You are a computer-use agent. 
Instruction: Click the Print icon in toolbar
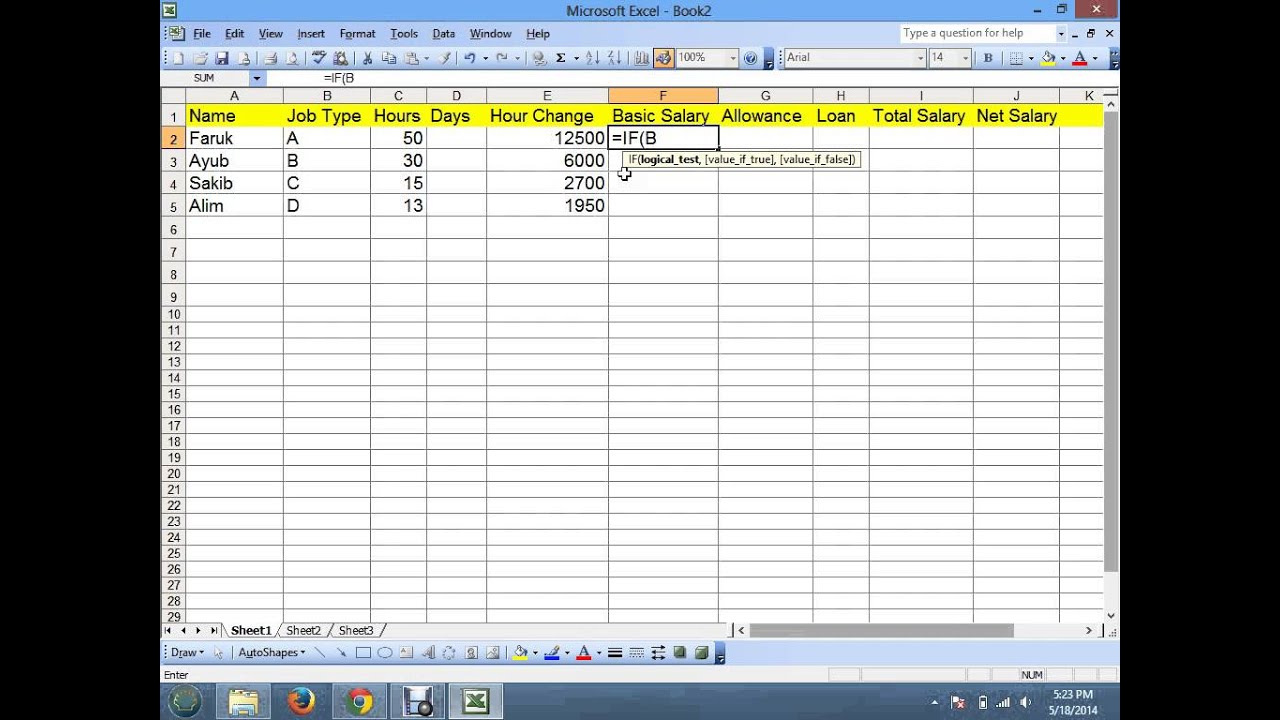pyautogui.click(x=270, y=58)
